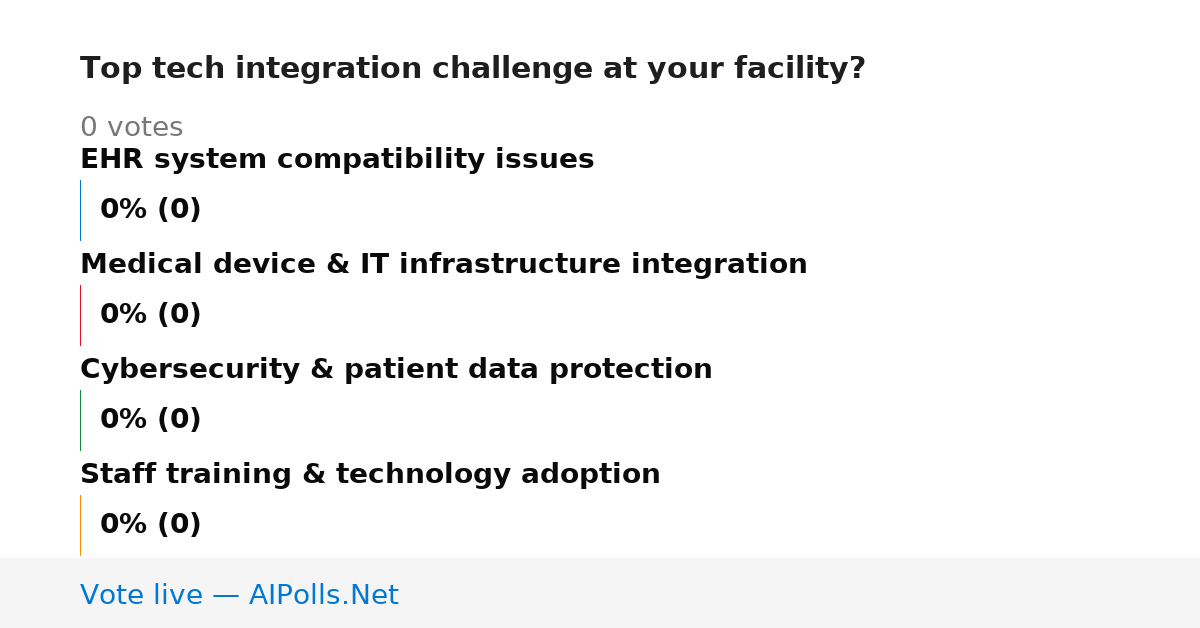Click the orange bar under Staff training option

click(80, 525)
